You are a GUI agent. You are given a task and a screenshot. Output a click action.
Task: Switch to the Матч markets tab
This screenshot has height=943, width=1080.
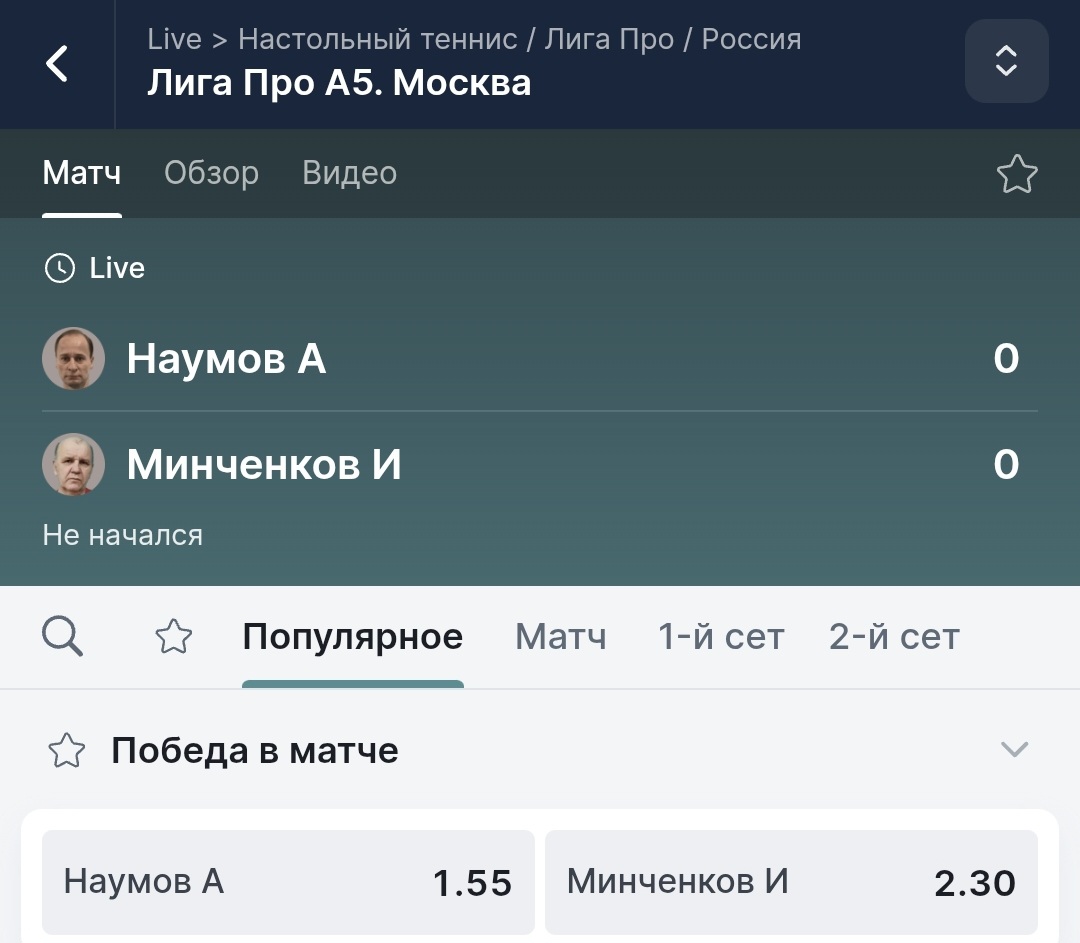point(560,637)
